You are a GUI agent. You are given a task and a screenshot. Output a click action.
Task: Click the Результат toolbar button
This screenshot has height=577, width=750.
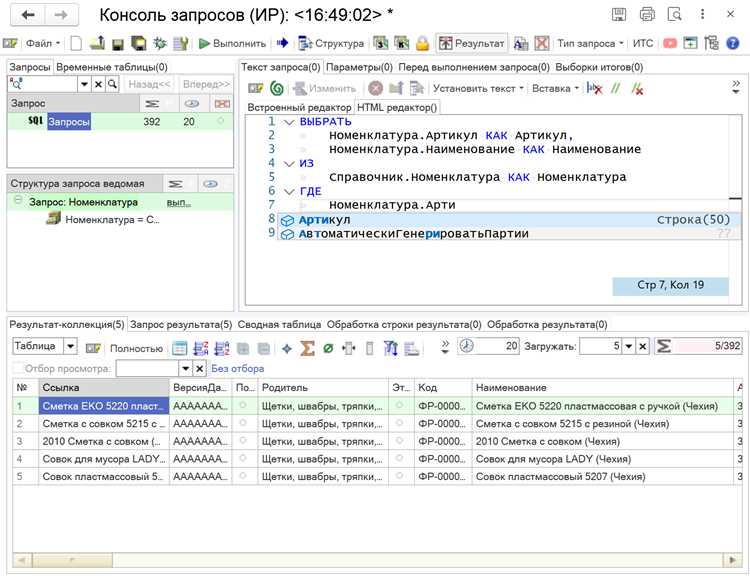coord(472,44)
